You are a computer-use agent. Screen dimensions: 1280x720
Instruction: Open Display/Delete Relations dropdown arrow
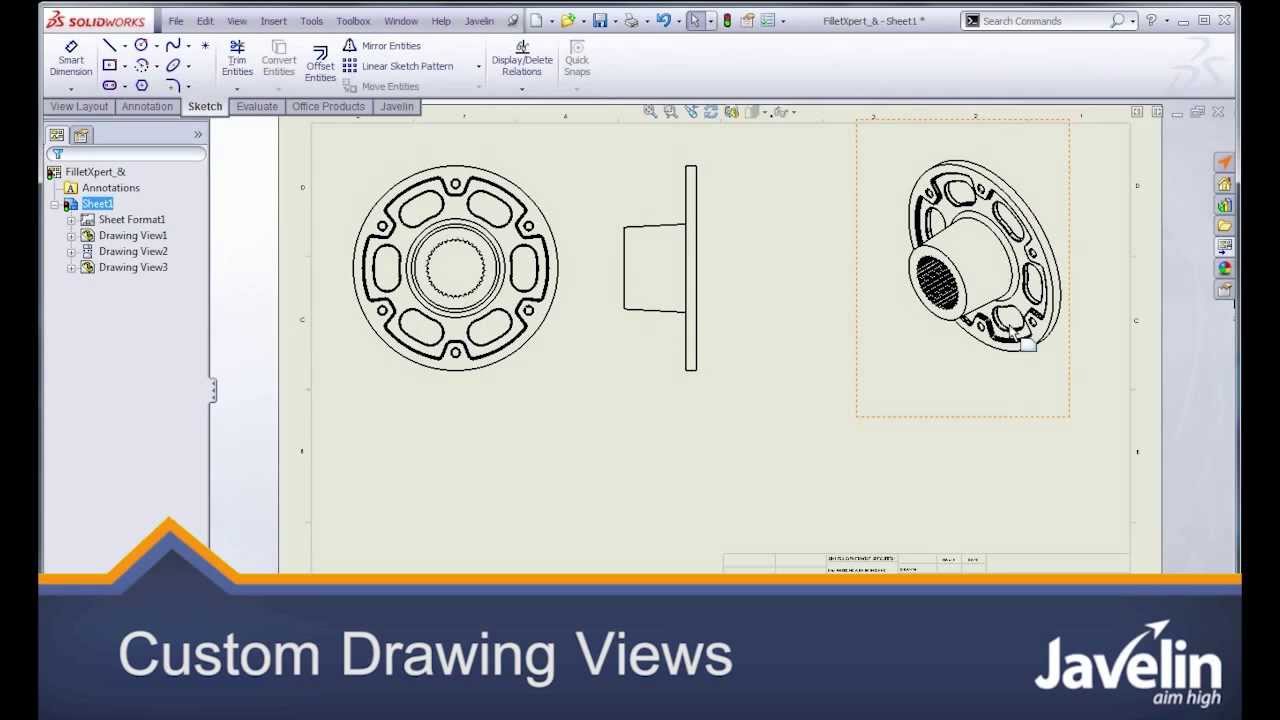[522, 88]
